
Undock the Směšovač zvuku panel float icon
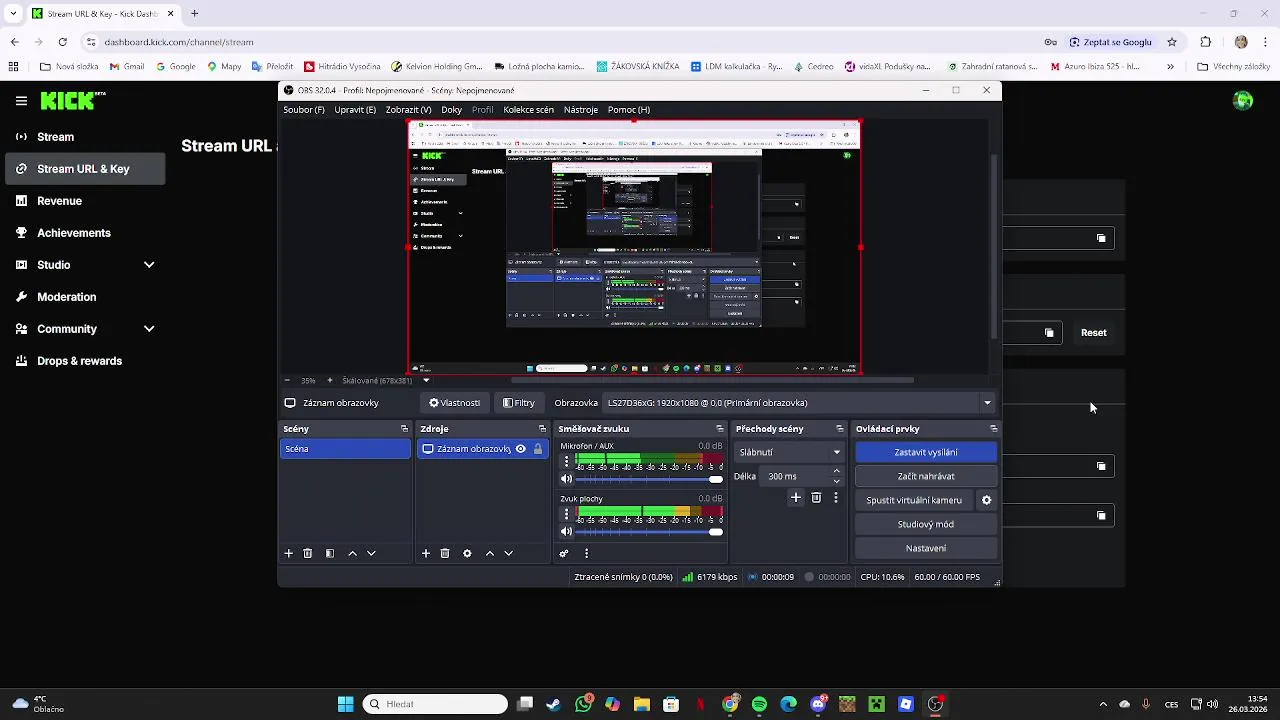719,429
